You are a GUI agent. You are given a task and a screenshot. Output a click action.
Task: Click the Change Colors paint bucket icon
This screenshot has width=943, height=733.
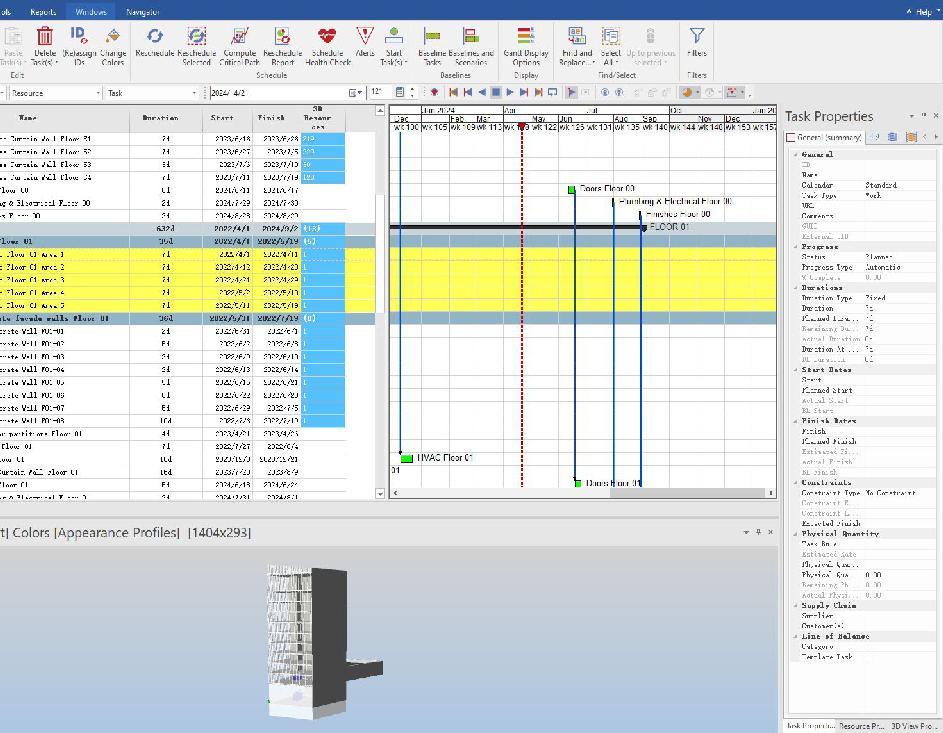112,36
